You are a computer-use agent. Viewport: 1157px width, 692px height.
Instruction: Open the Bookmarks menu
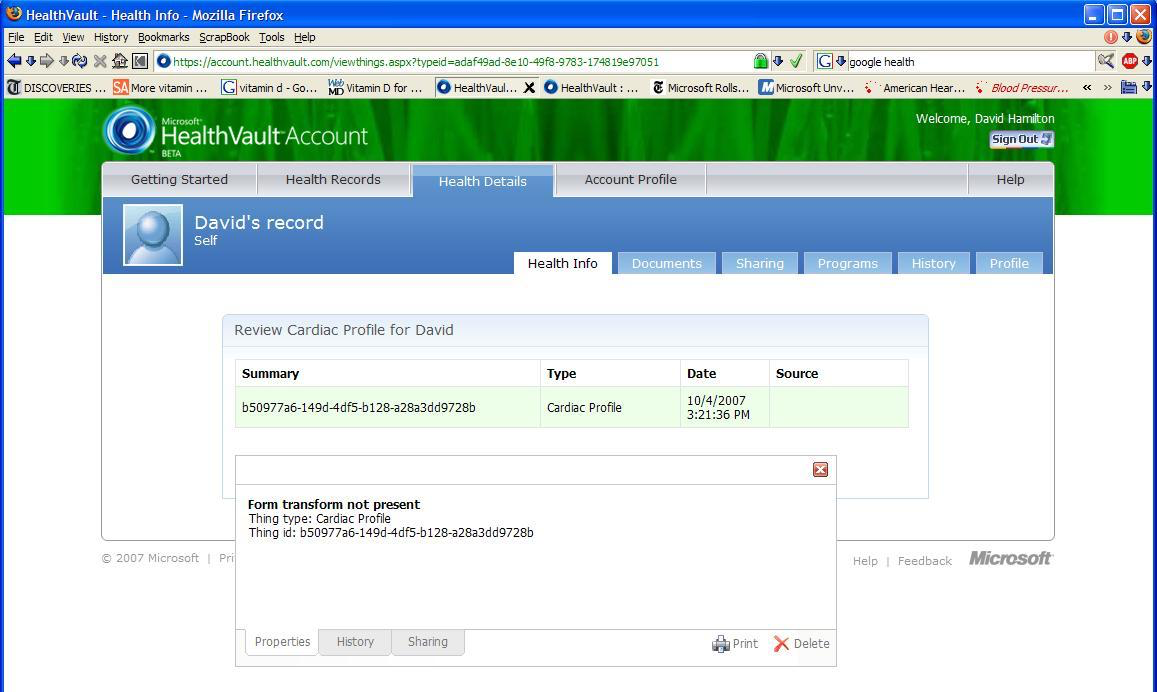click(164, 37)
